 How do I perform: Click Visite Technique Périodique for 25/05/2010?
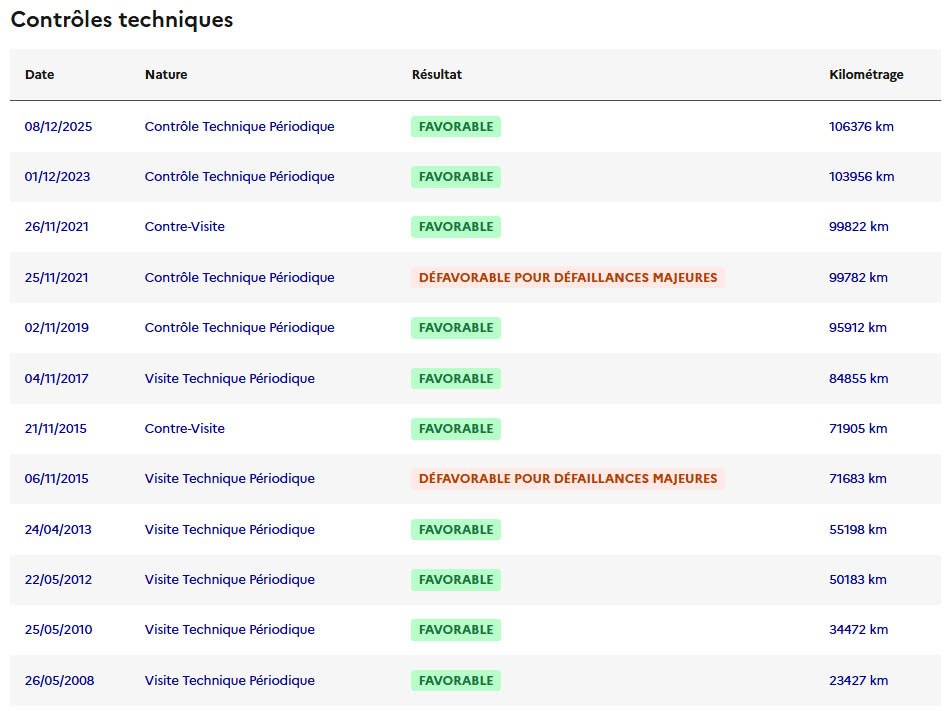[230, 630]
